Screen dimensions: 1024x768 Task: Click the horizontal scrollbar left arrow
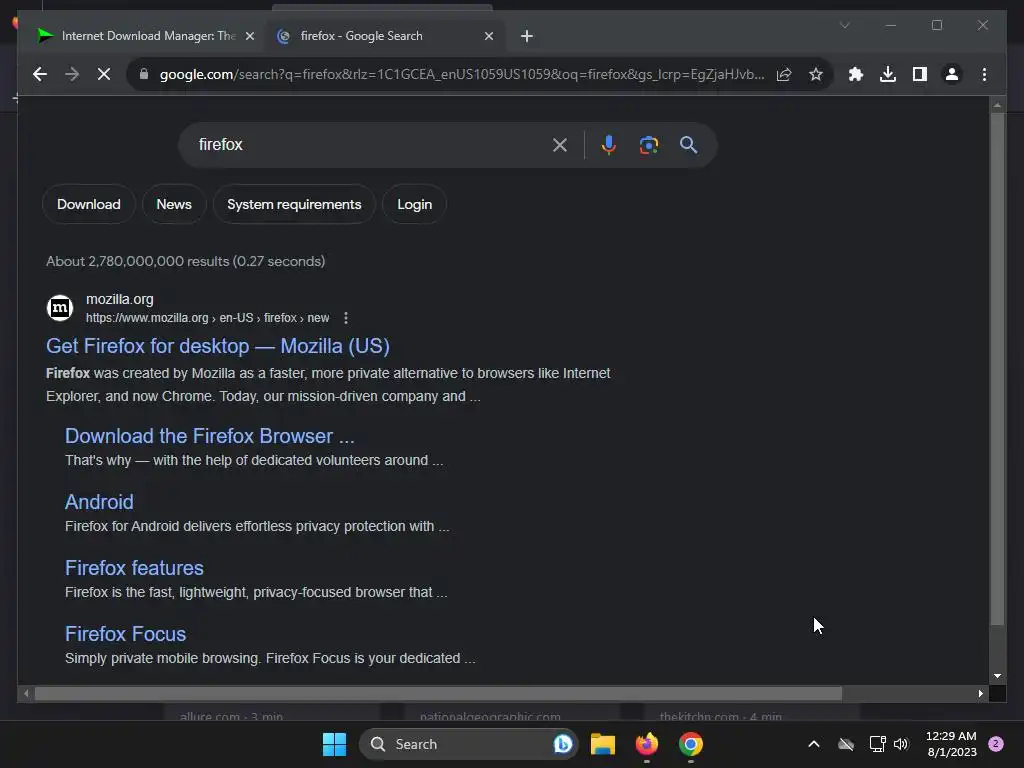click(25, 694)
